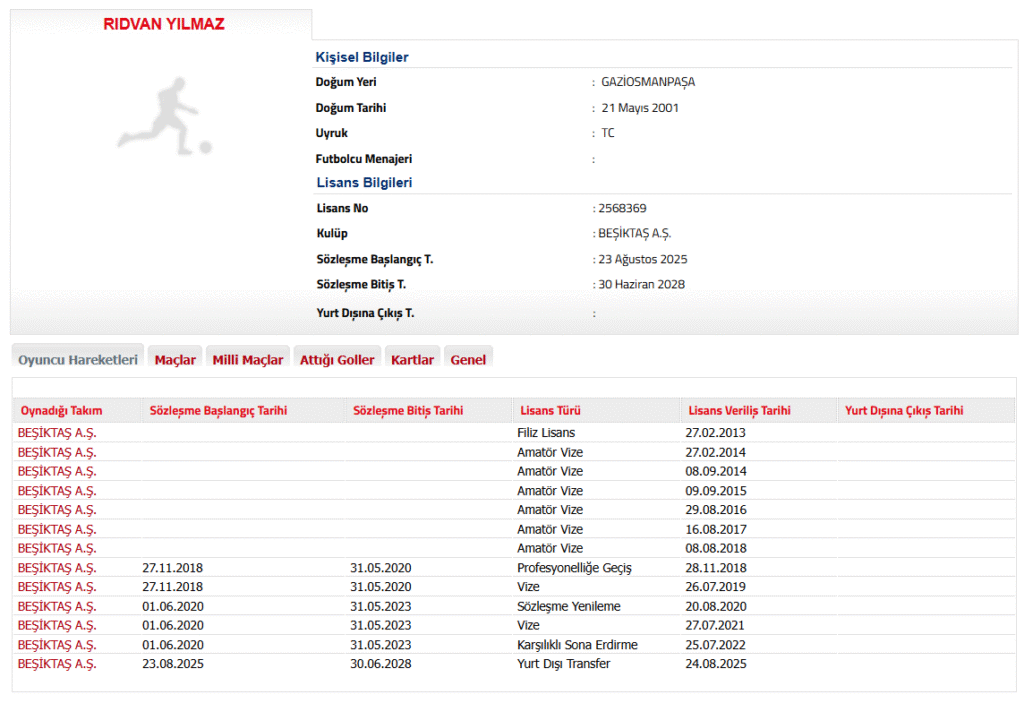Open BEŞİKTAŞ A.Ş. link in Filiz Lisans row
This screenshot has height=703, width=1024.
pyautogui.click(x=57, y=433)
